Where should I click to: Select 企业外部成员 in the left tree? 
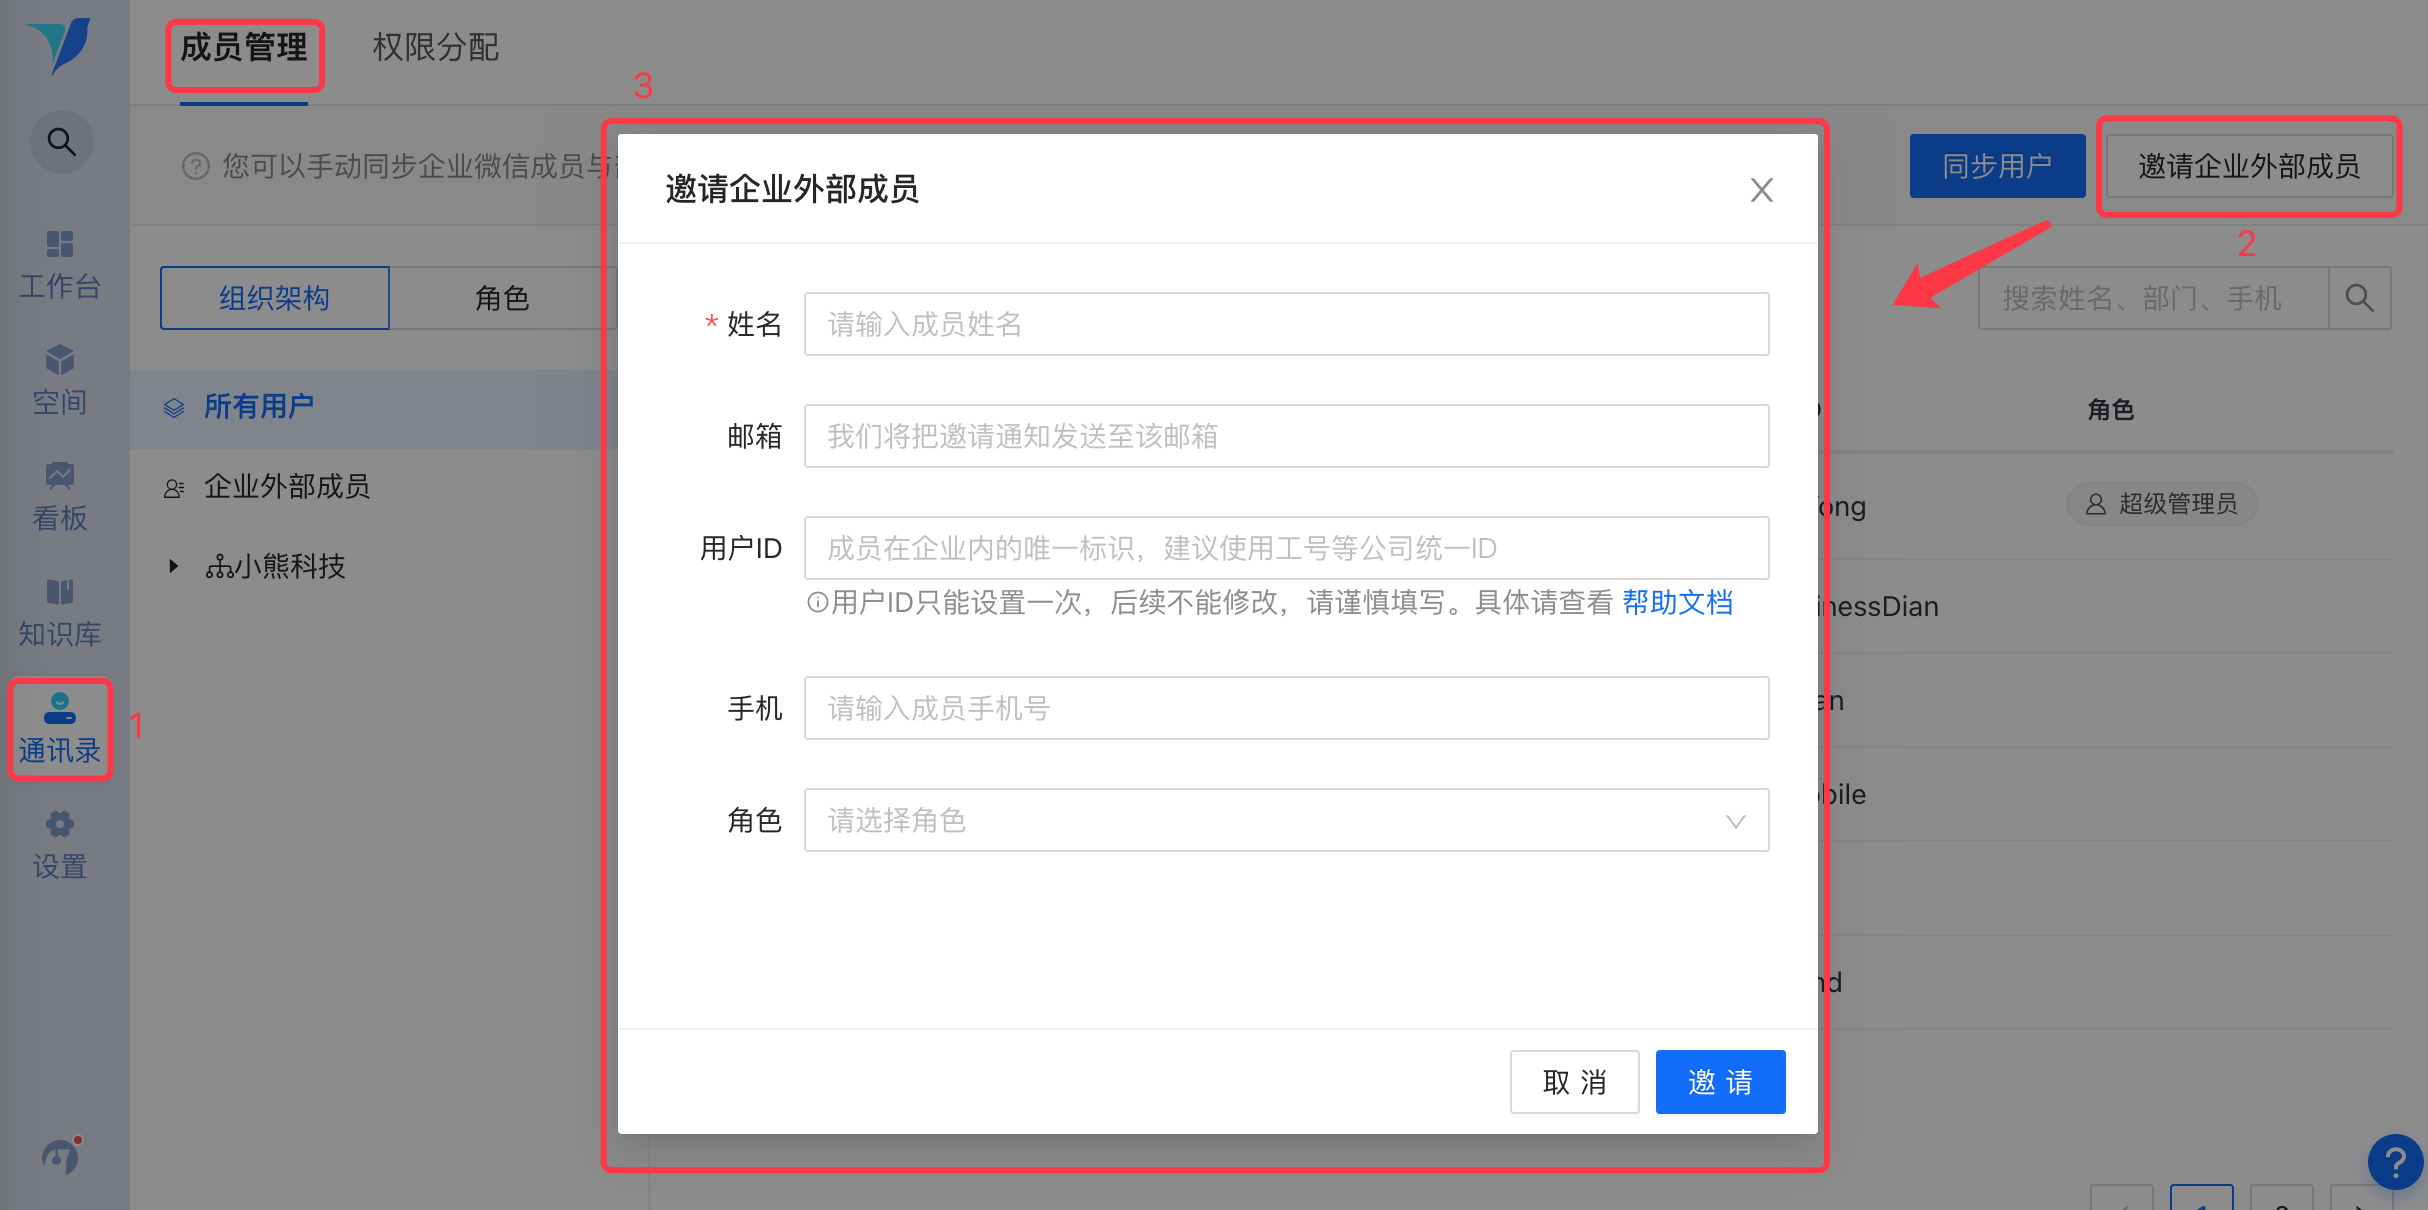tap(287, 486)
